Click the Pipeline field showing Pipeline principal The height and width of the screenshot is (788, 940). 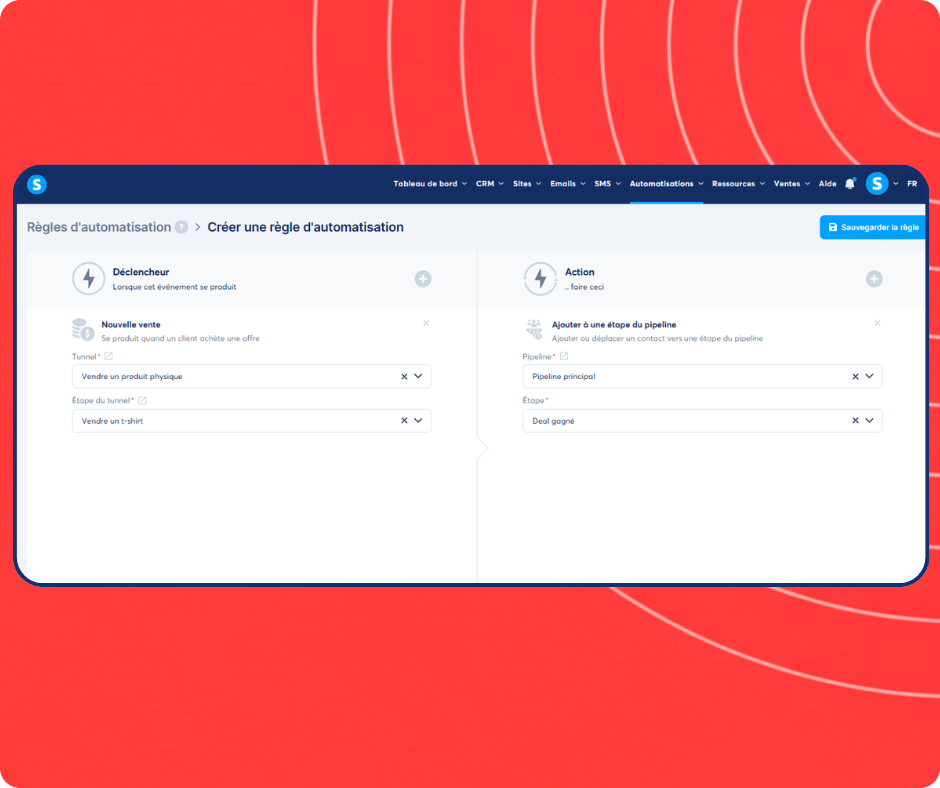point(702,377)
